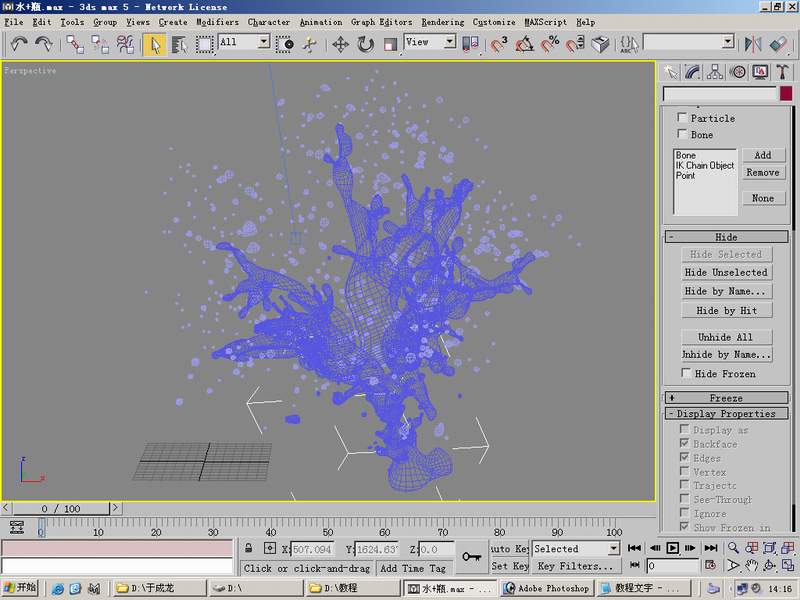
Task: Open the Modifiers menu
Action: click(217, 21)
